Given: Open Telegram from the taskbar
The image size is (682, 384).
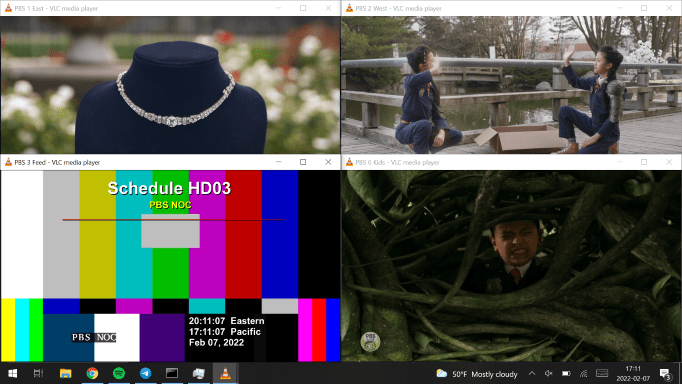Looking at the screenshot, I should coord(145,373).
